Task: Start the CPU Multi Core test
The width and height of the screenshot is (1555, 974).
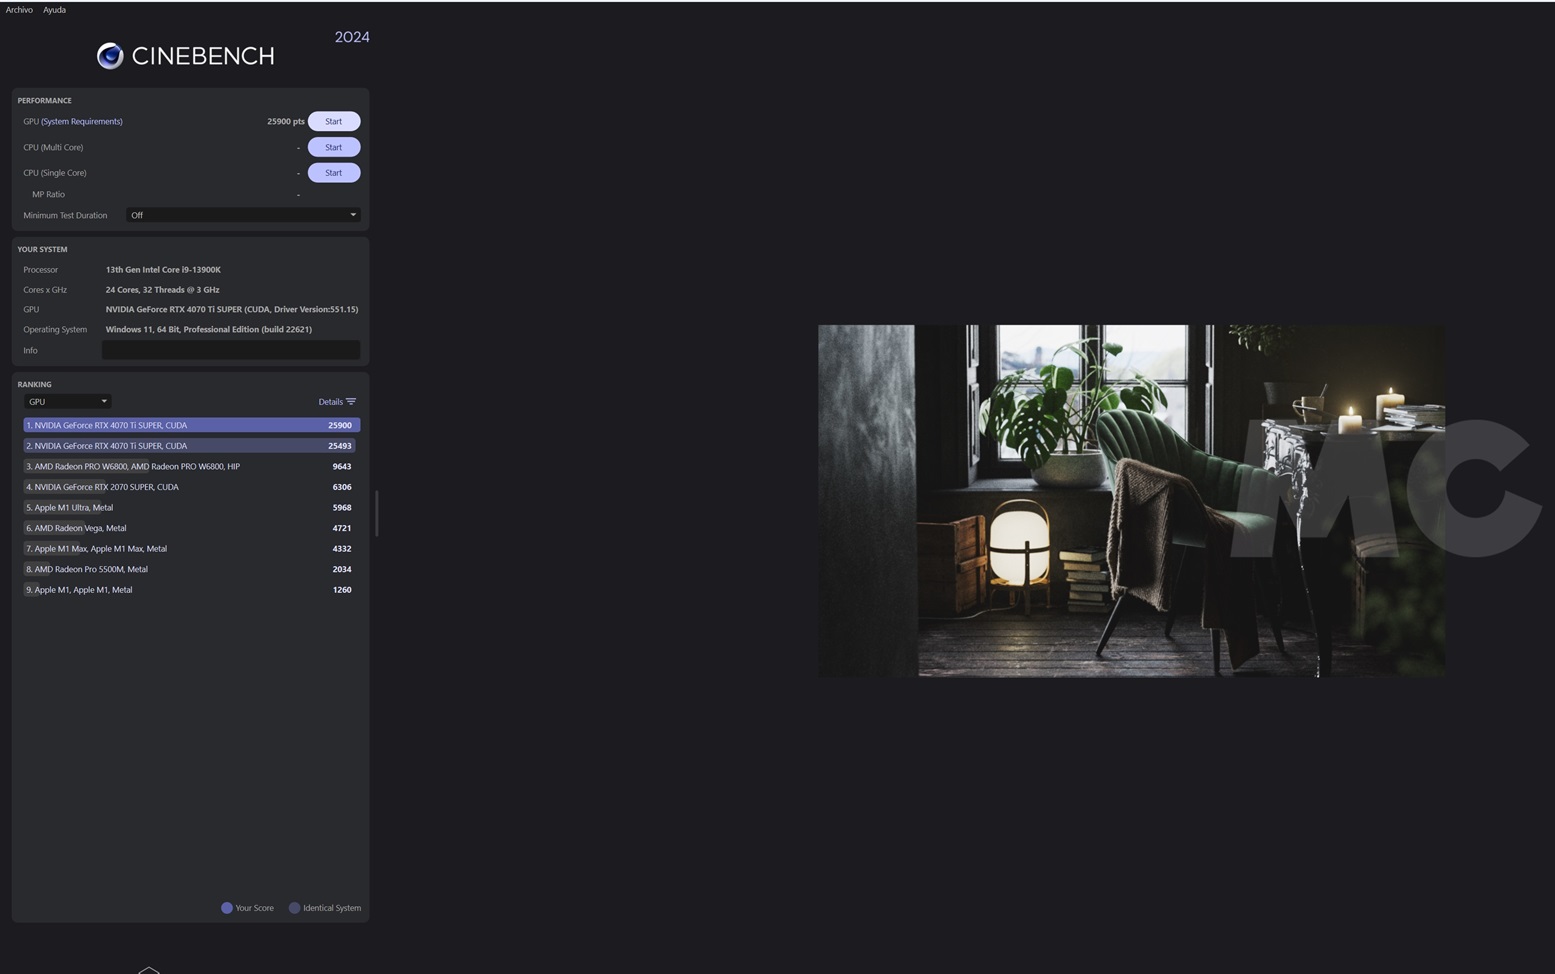Action: tap(333, 147)
